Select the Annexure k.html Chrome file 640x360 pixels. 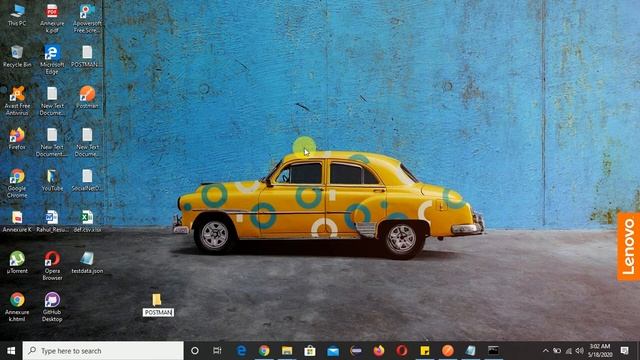17,307
